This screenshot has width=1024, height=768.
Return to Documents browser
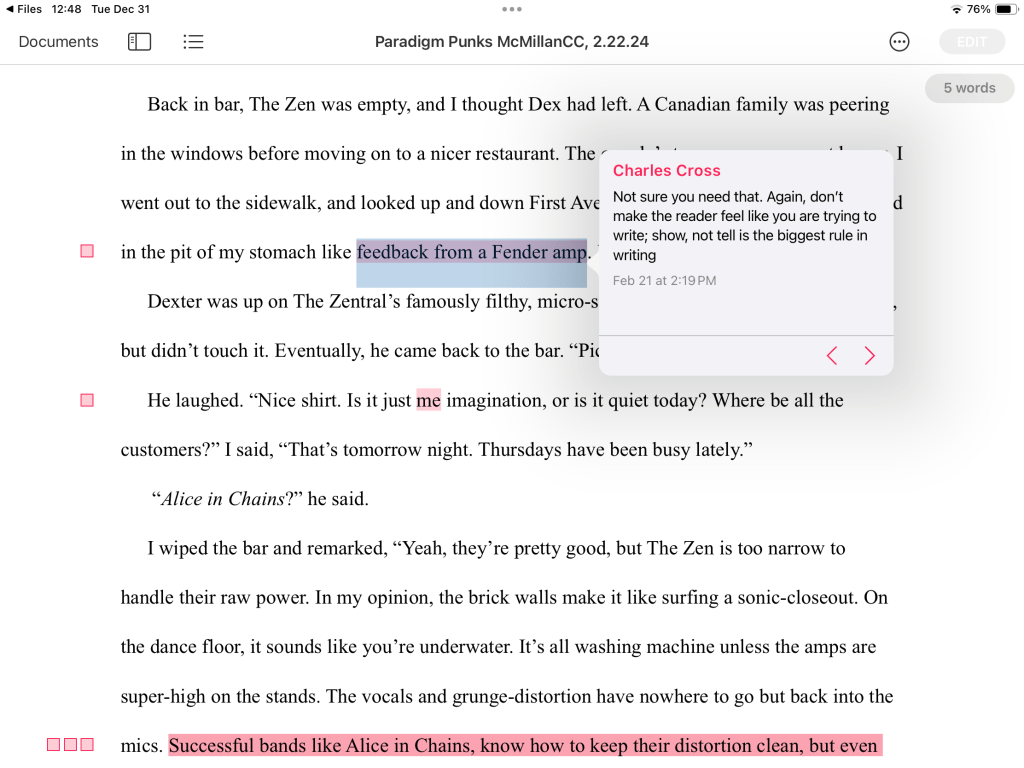(58, 42)
